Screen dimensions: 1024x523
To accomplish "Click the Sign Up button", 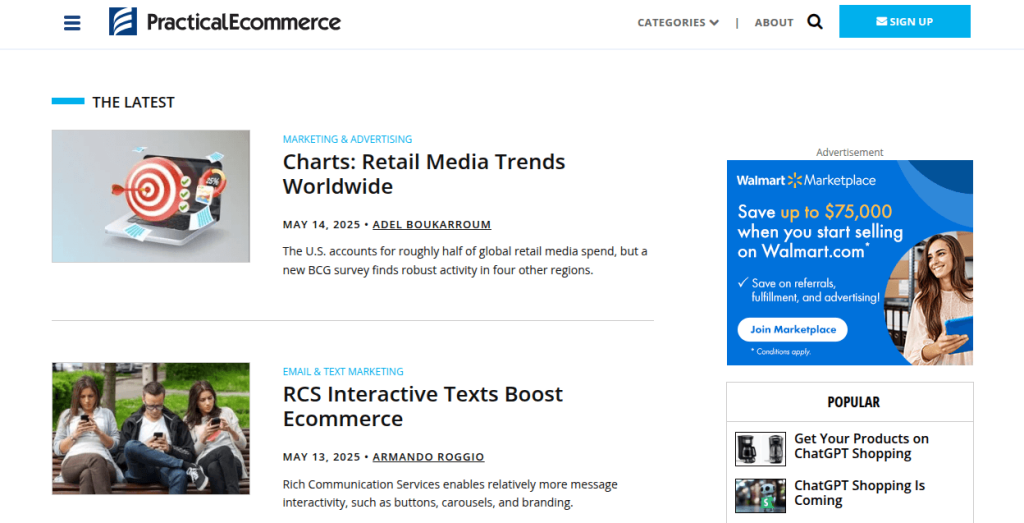I will pos(904,22).
